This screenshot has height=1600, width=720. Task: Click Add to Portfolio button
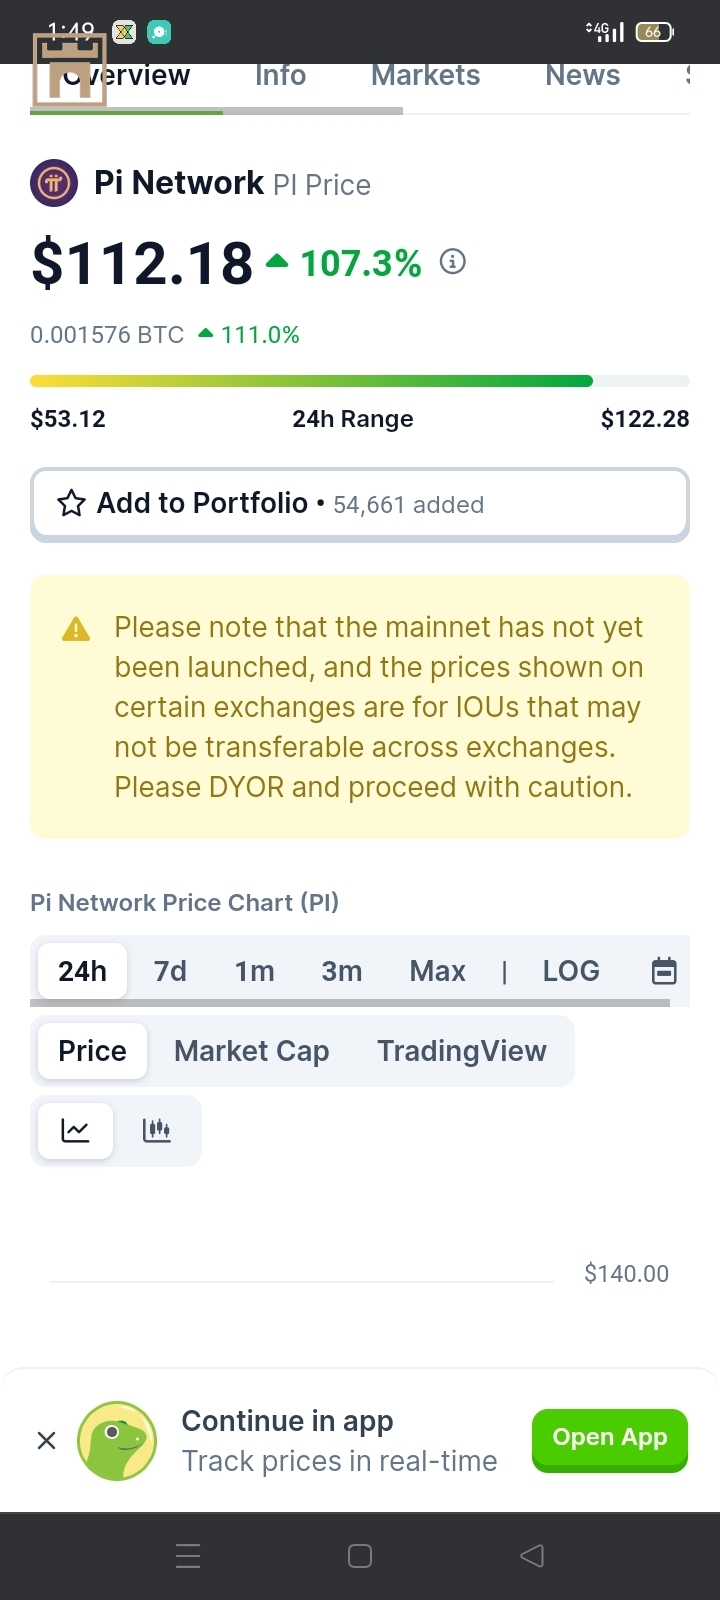360,504
